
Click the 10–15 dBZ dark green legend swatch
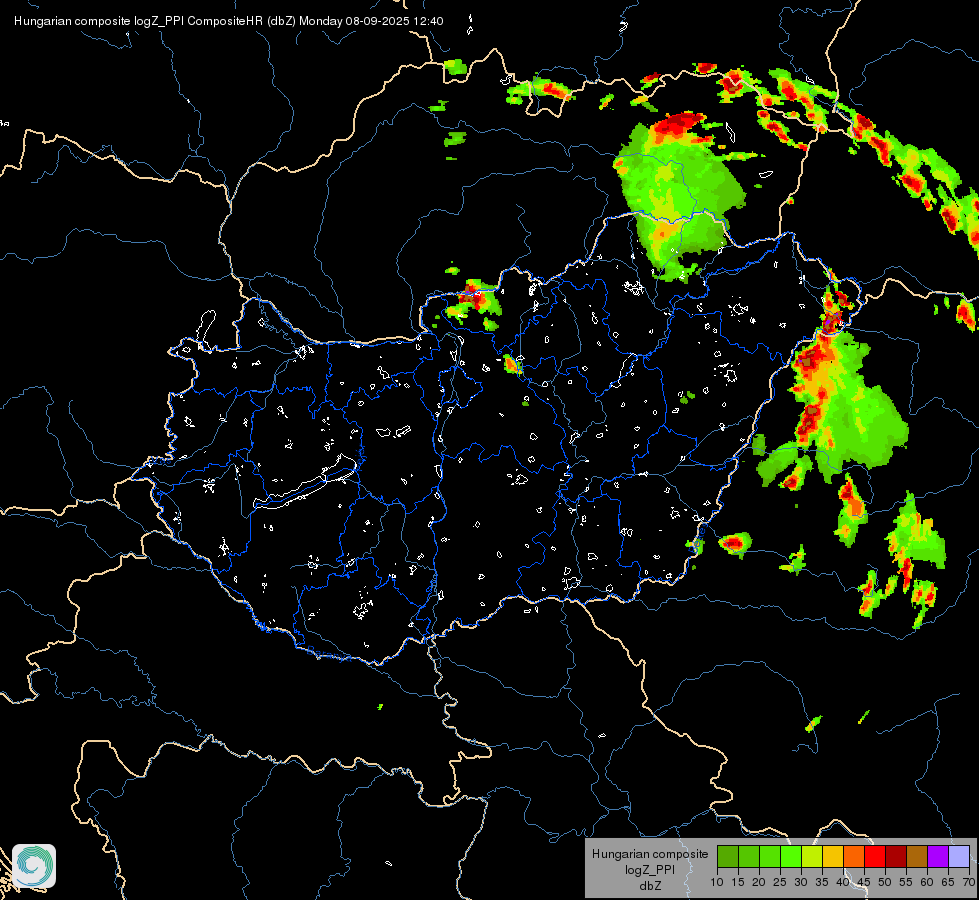click(728, 856)
